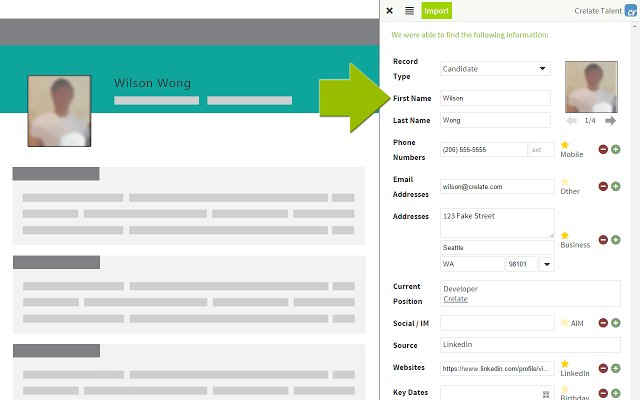Remove the LinkedIn website row
Viewport: 640px width, 400px height.
coord(603,368)
